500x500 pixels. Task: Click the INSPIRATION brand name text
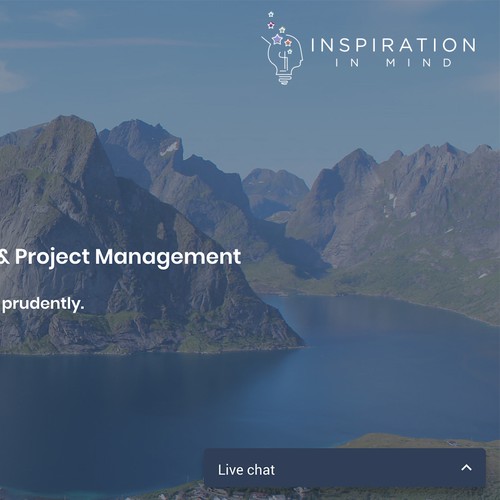pos(393,45)
